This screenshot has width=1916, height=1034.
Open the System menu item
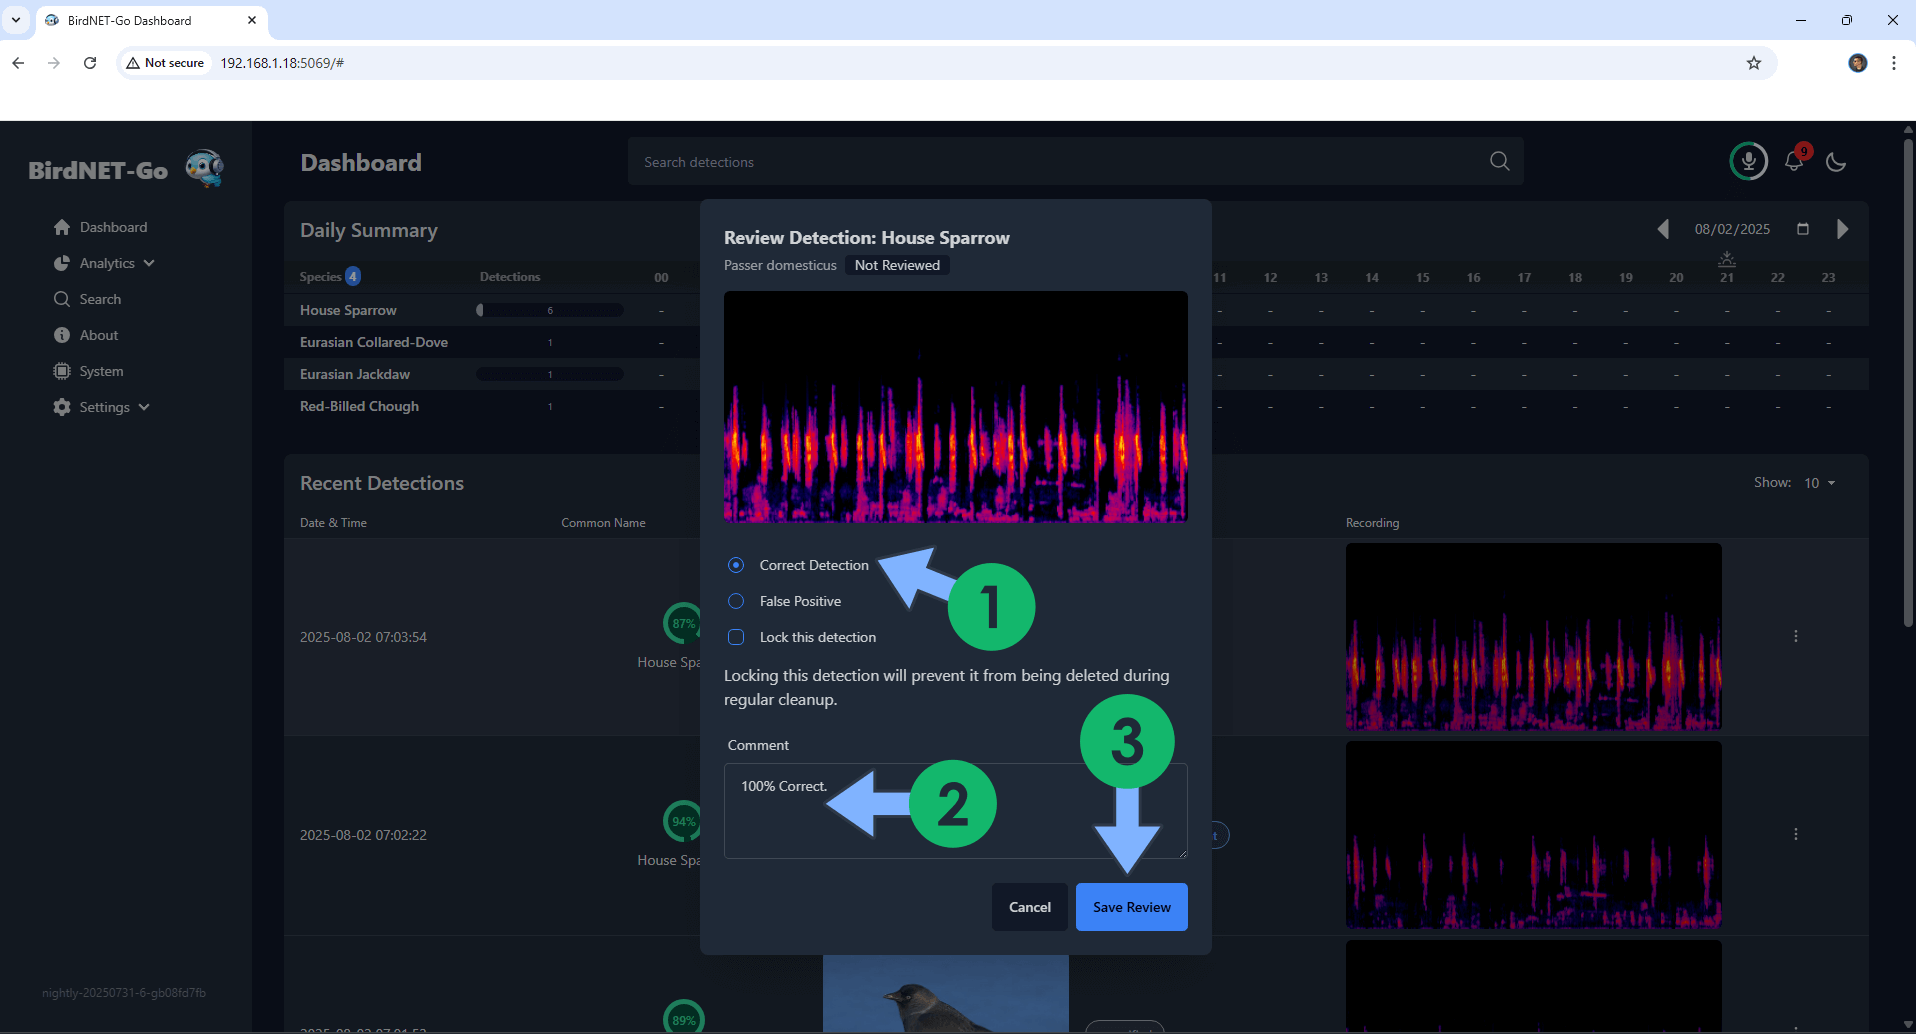[101, 371]
